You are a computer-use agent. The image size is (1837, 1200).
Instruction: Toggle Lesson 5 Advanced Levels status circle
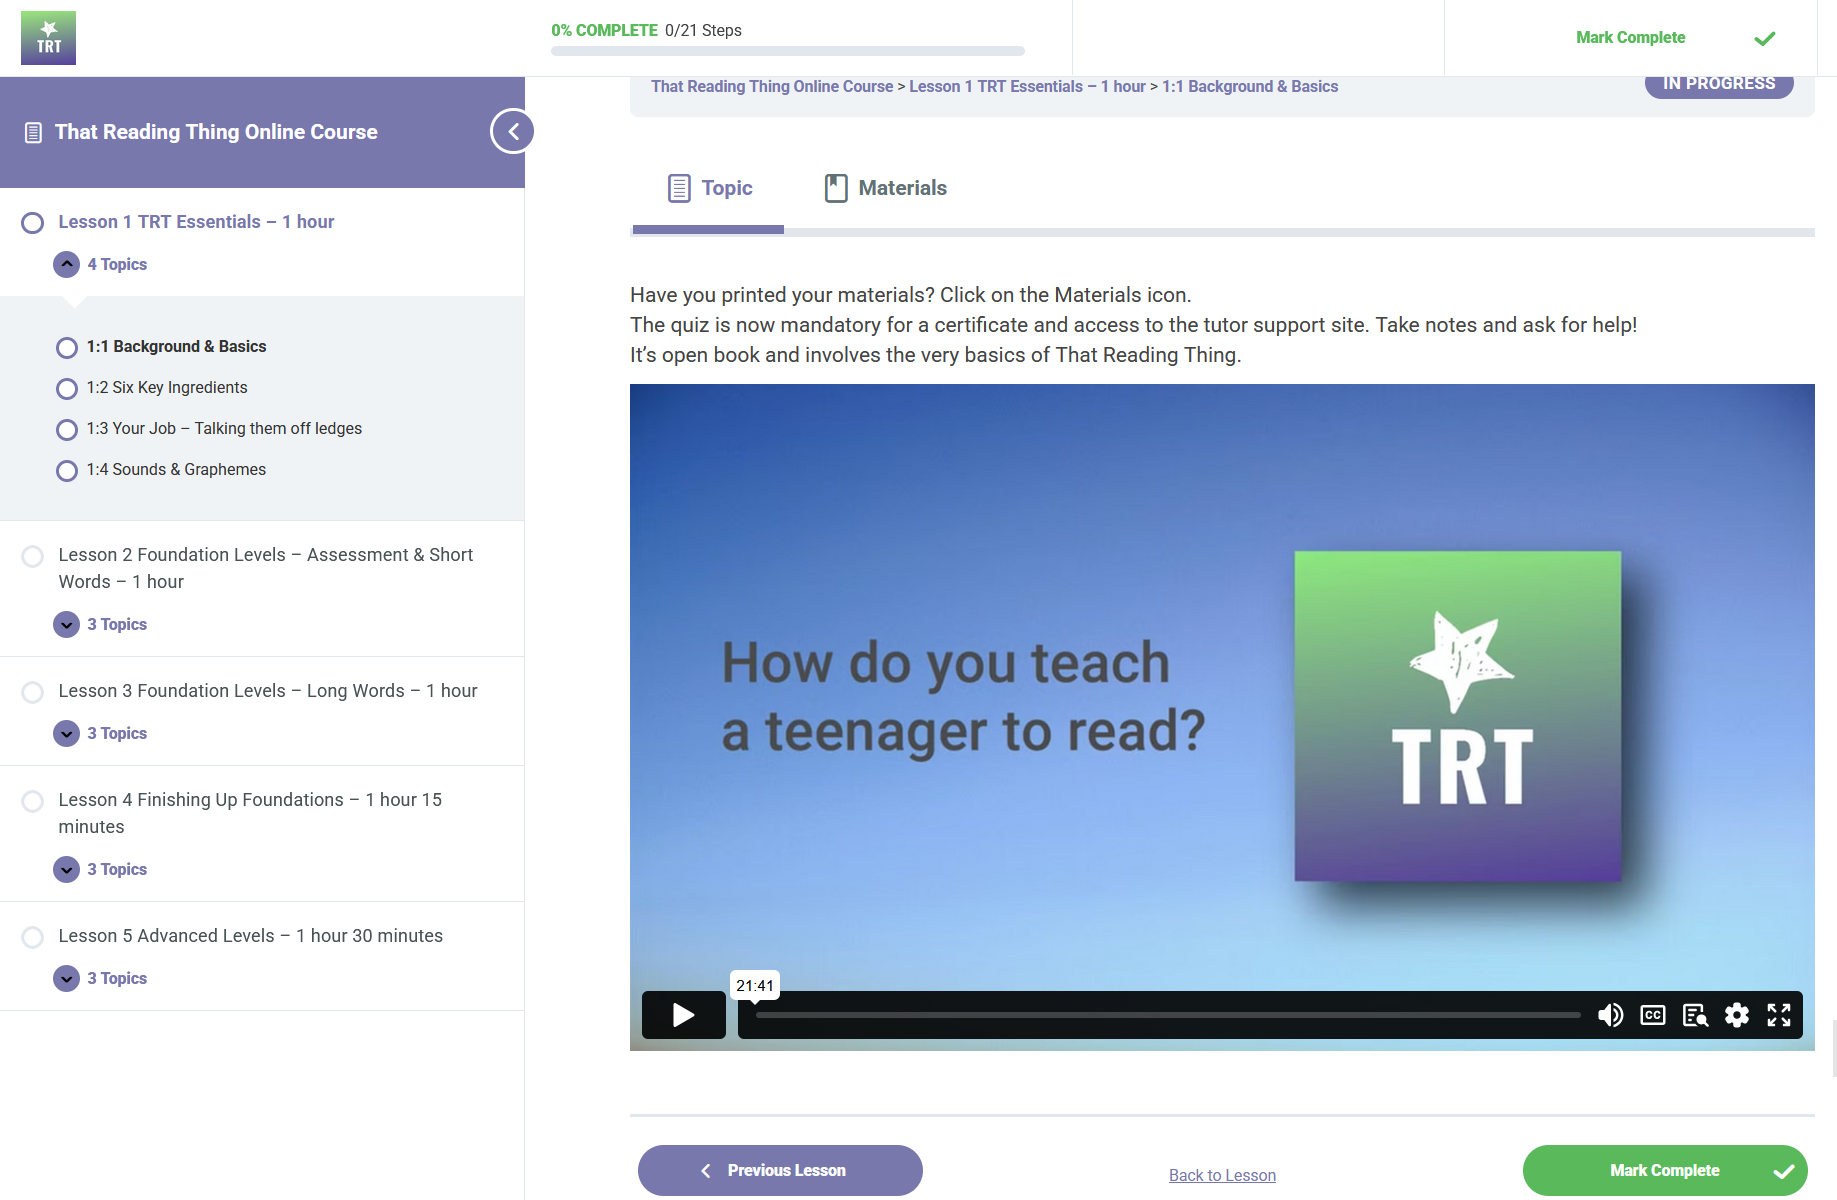[x=33, y=936]
